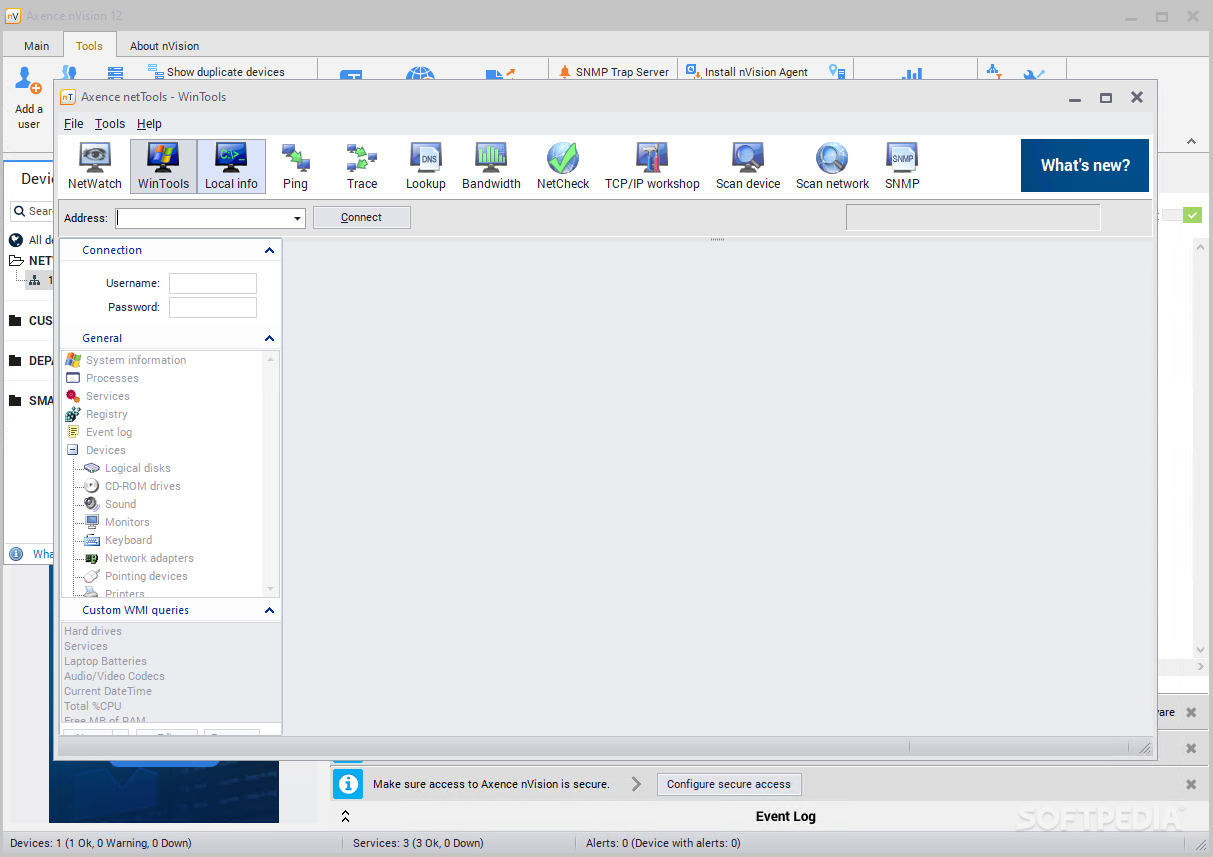This screenshot has width=1213, height=857.
Task: Click scroll up arrow in General list
Action: pos(270,358)
